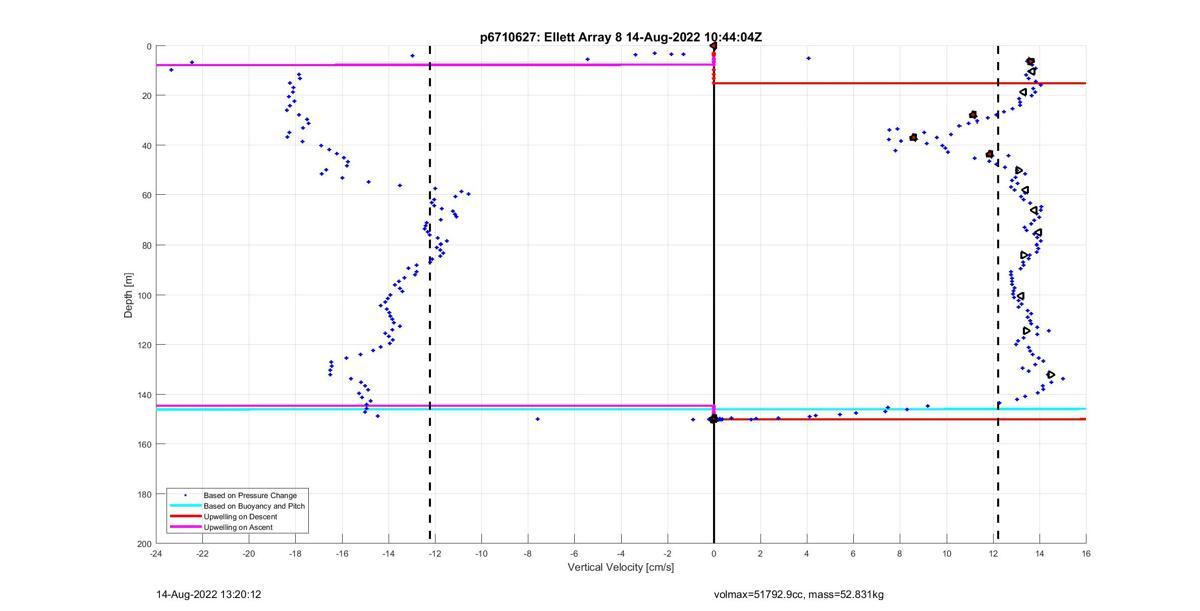Click y-axis tick label 100
This screenshot has height=611, width=1200.
point(144,295)
